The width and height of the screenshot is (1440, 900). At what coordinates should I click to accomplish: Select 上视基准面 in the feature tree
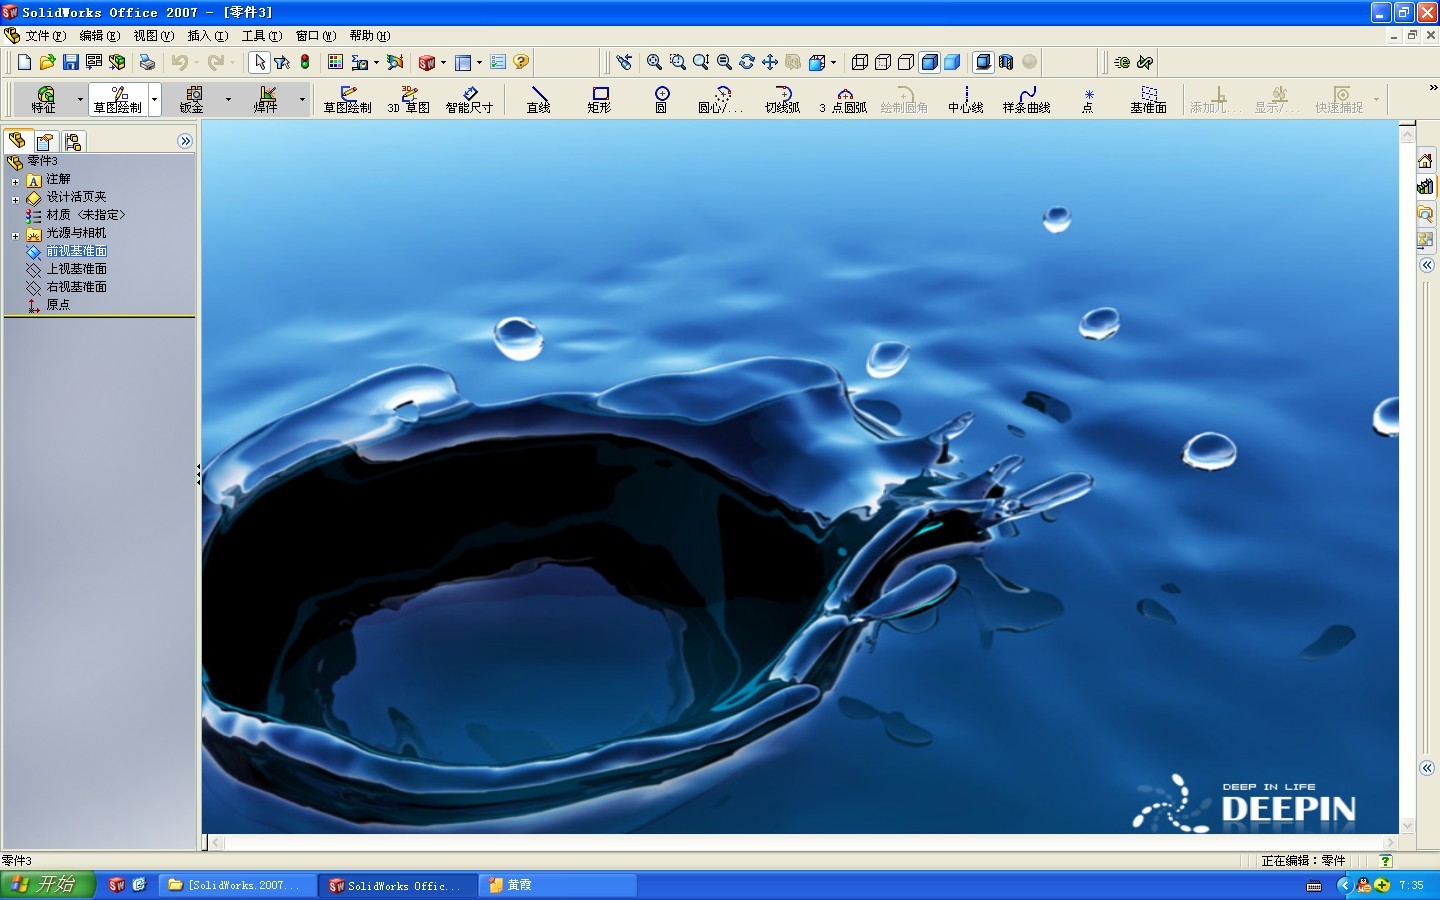76,269
